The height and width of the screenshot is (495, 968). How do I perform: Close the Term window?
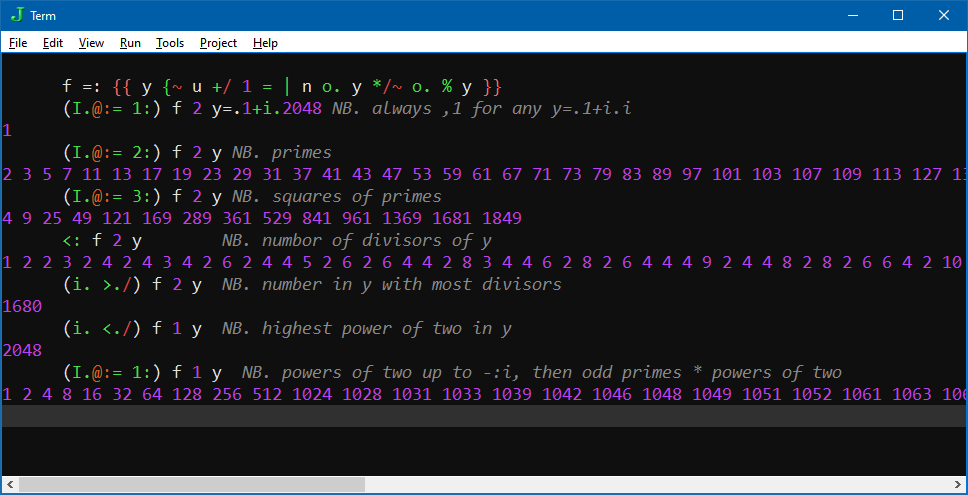pos(943,15)
